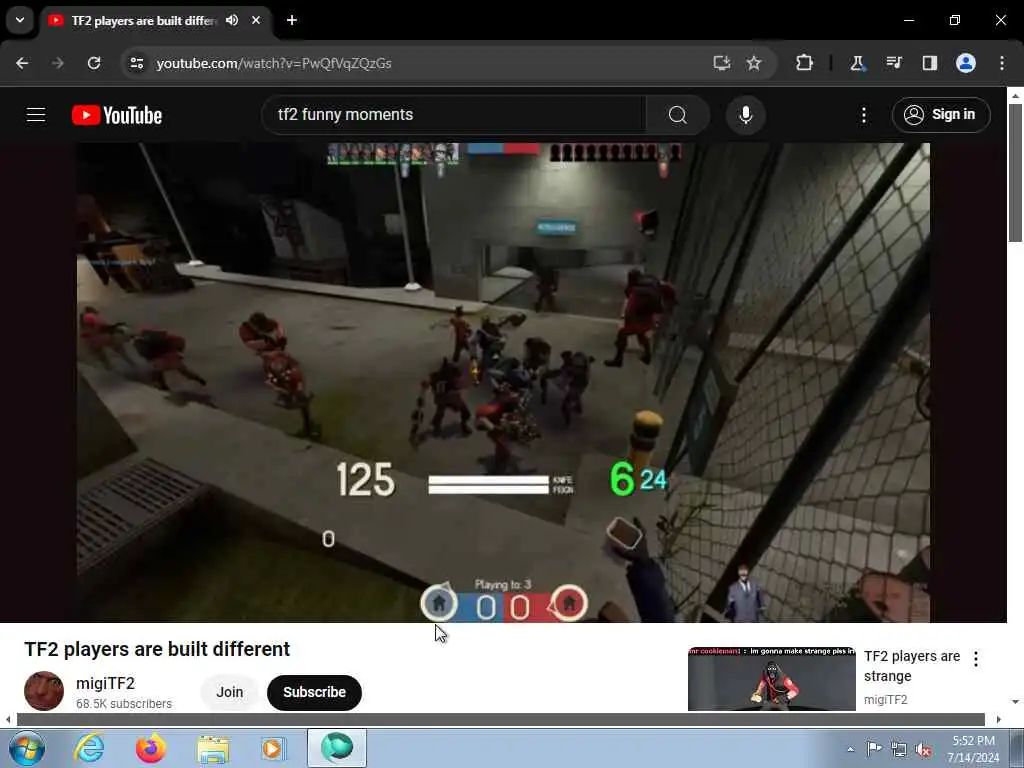1024x768 pixels.
Task: Open the Chrome profile avatar
Action: click(966, 63)
